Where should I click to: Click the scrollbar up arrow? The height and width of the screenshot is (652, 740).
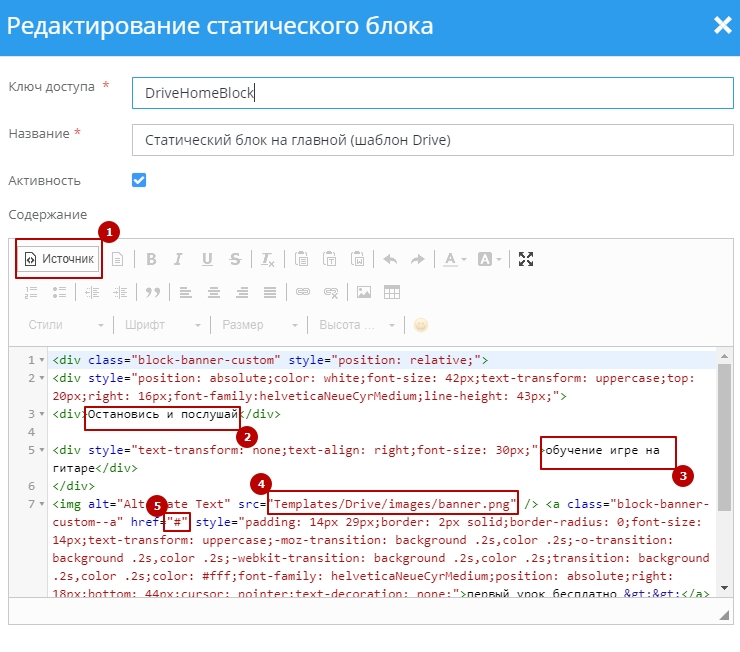tap(724, 356)
